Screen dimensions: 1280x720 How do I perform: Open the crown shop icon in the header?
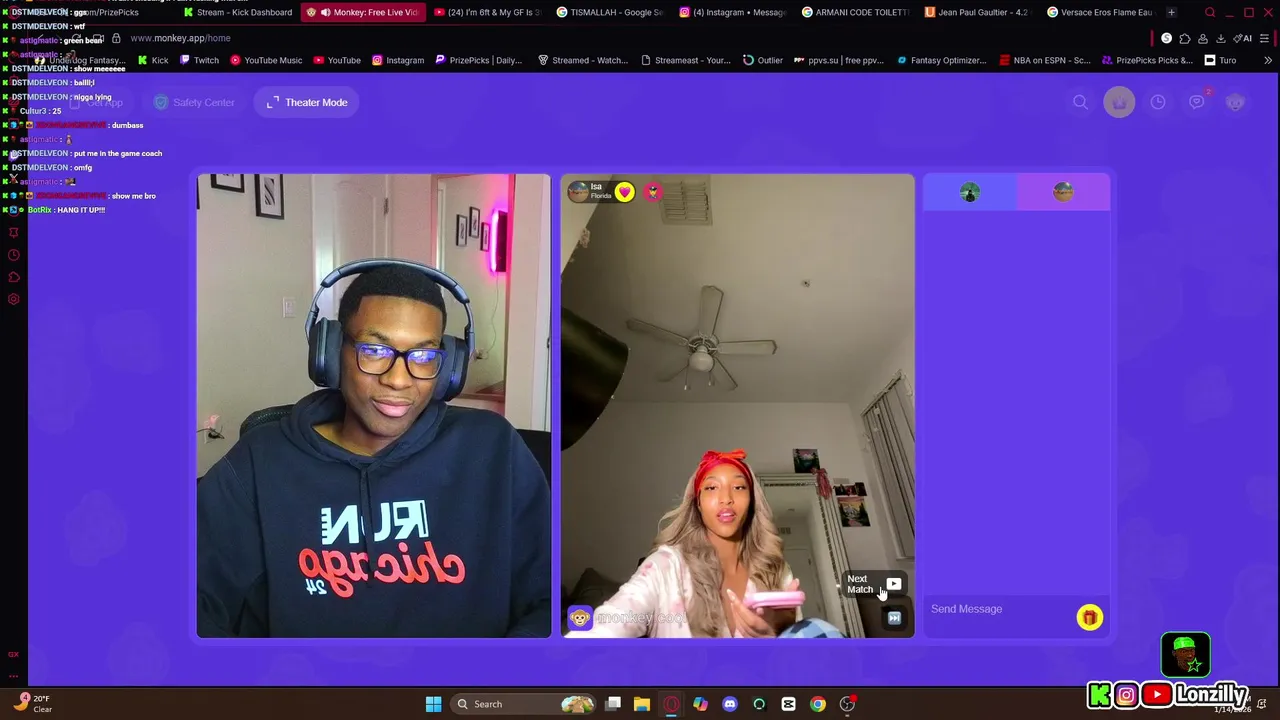click(1119, 102)
